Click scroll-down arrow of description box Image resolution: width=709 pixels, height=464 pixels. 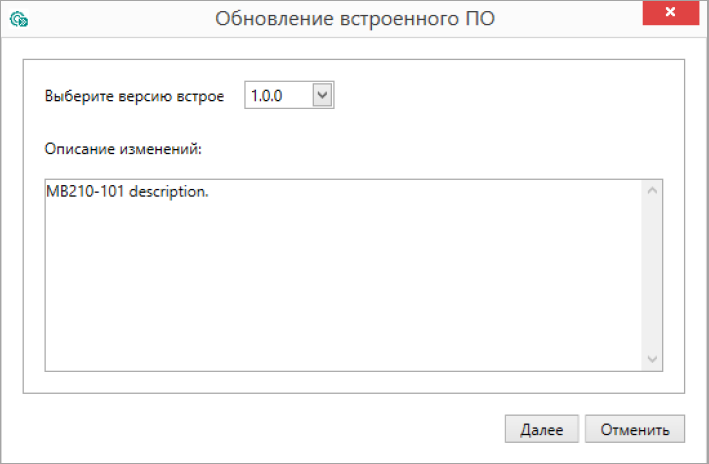(652, 360)
